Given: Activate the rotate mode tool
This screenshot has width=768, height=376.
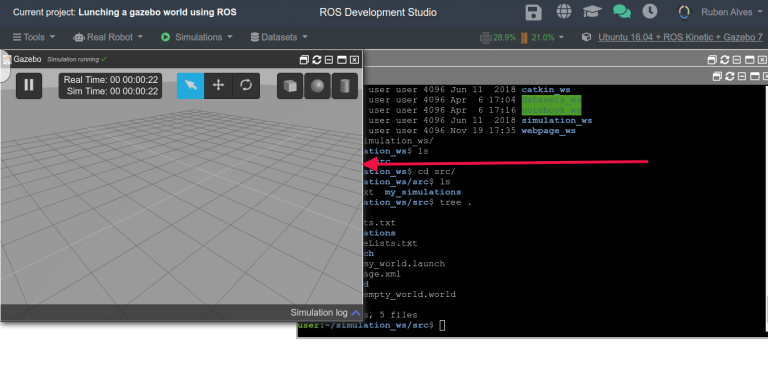Looking at the screenshot, I should (x=246, y=85).
